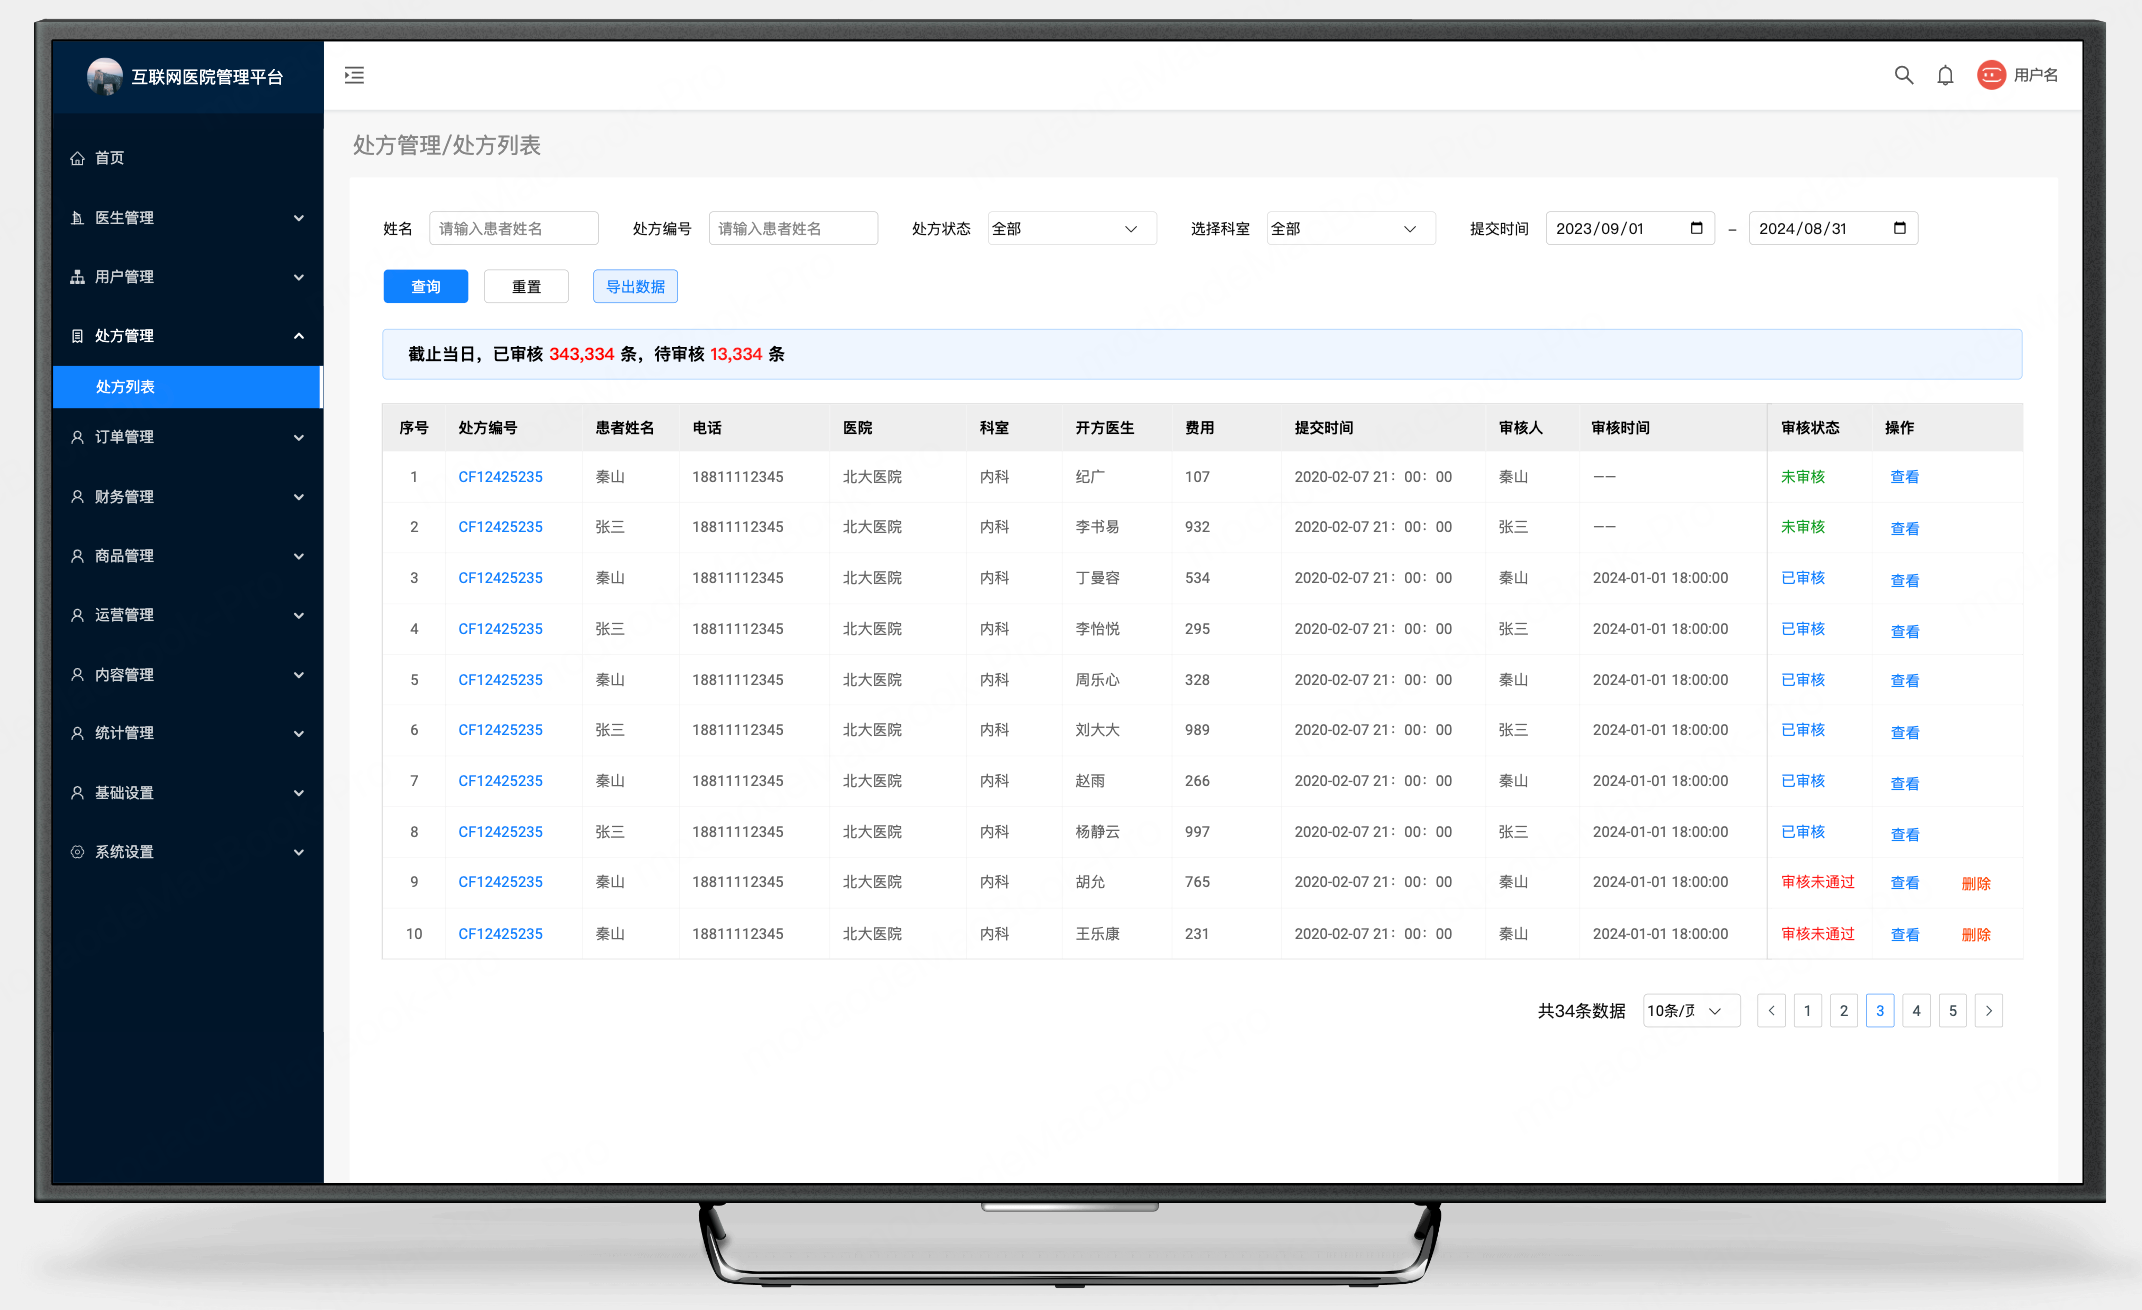
Task: Open calendar icon in start date field
Action: coord(1696,228)
